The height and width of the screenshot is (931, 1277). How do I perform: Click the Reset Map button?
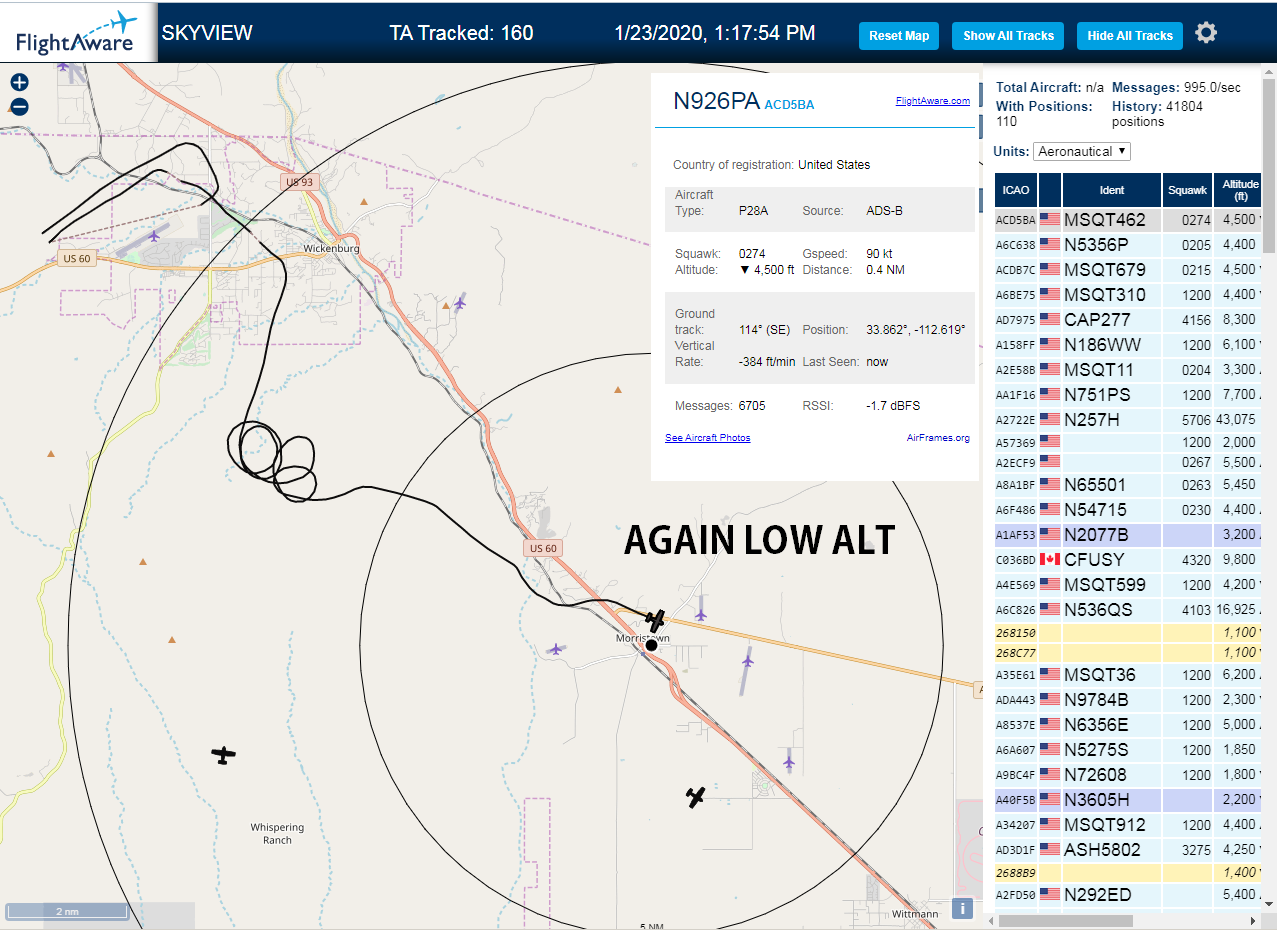(899, 36)
